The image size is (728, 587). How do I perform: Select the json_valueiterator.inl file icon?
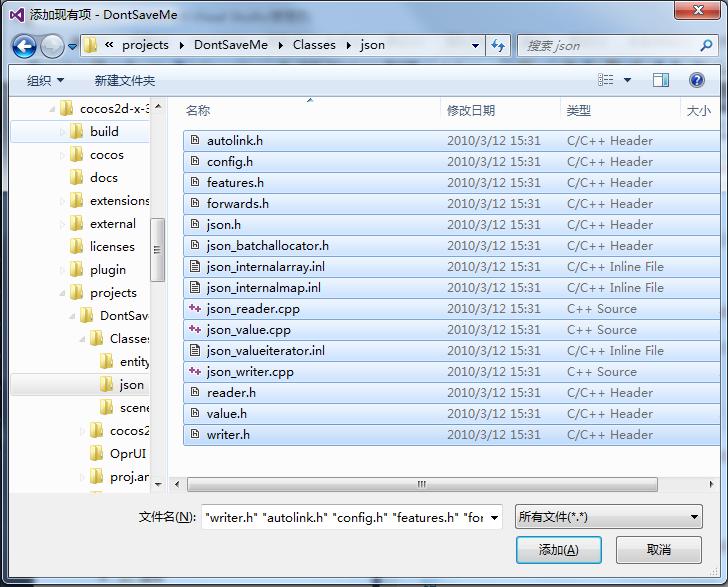[x=195, y=350]
